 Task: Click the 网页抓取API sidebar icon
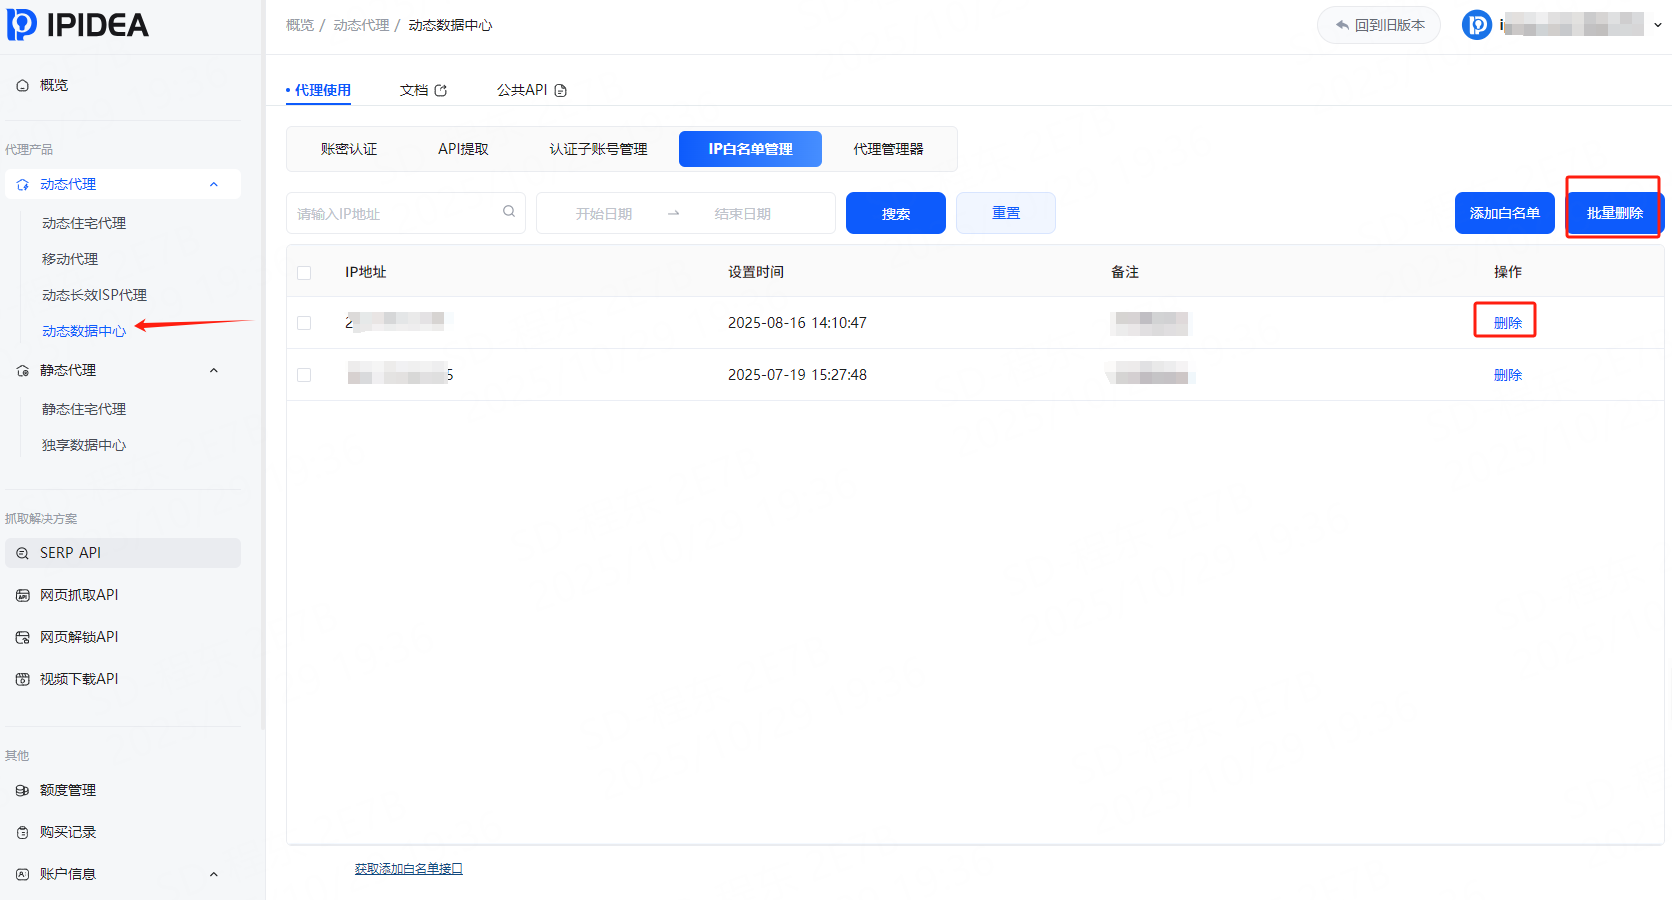pyautogui.click(x=23, y=595)
